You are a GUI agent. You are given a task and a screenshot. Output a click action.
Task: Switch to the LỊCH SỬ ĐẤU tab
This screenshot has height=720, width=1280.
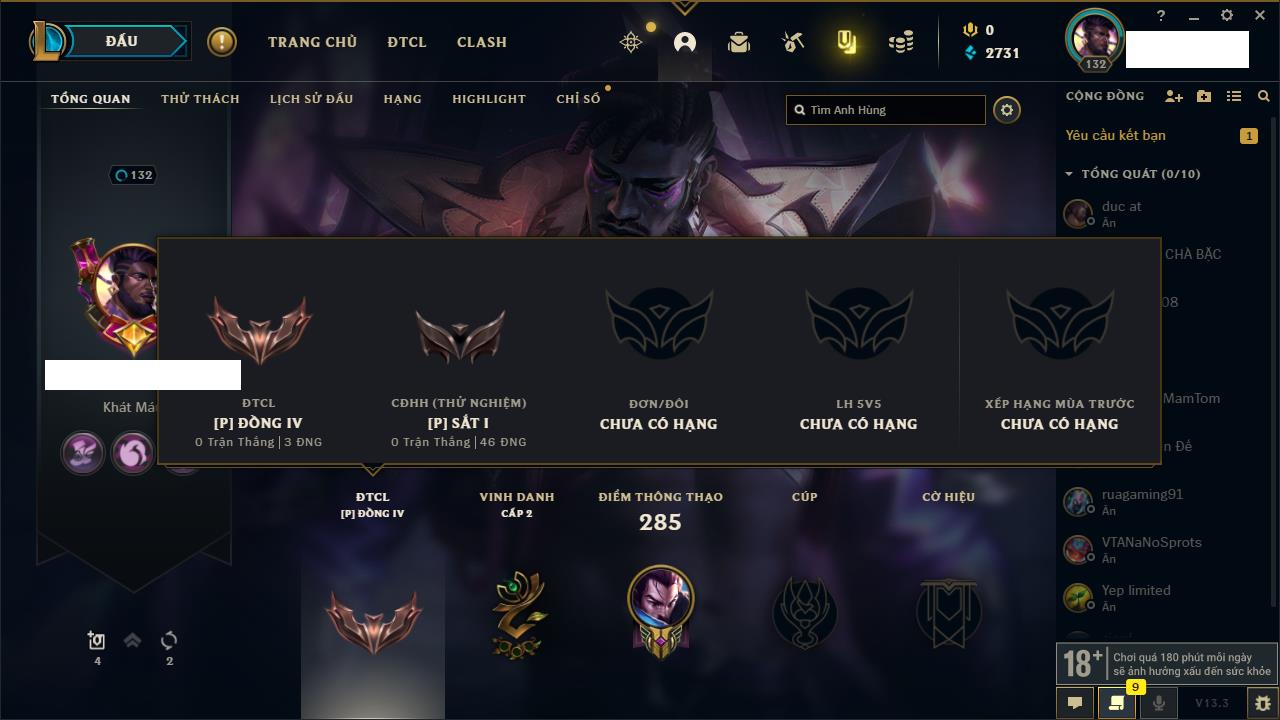[311, 99]
